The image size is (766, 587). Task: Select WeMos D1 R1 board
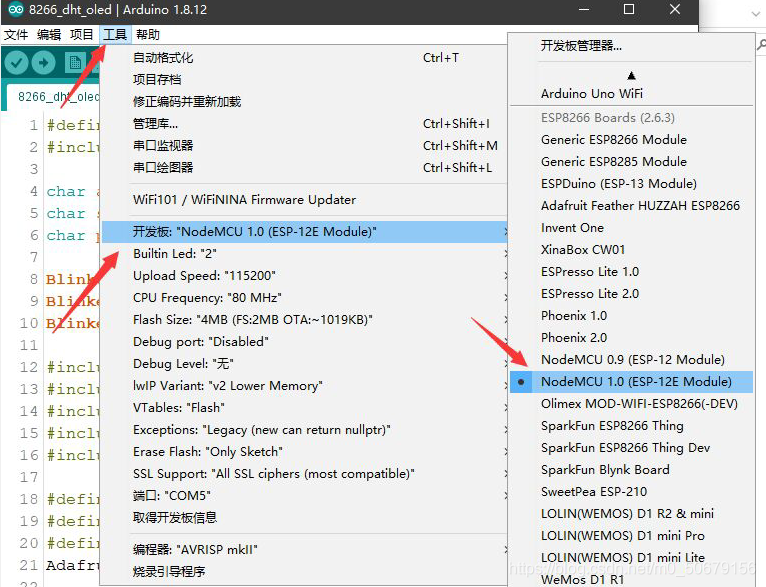(631, 579)
